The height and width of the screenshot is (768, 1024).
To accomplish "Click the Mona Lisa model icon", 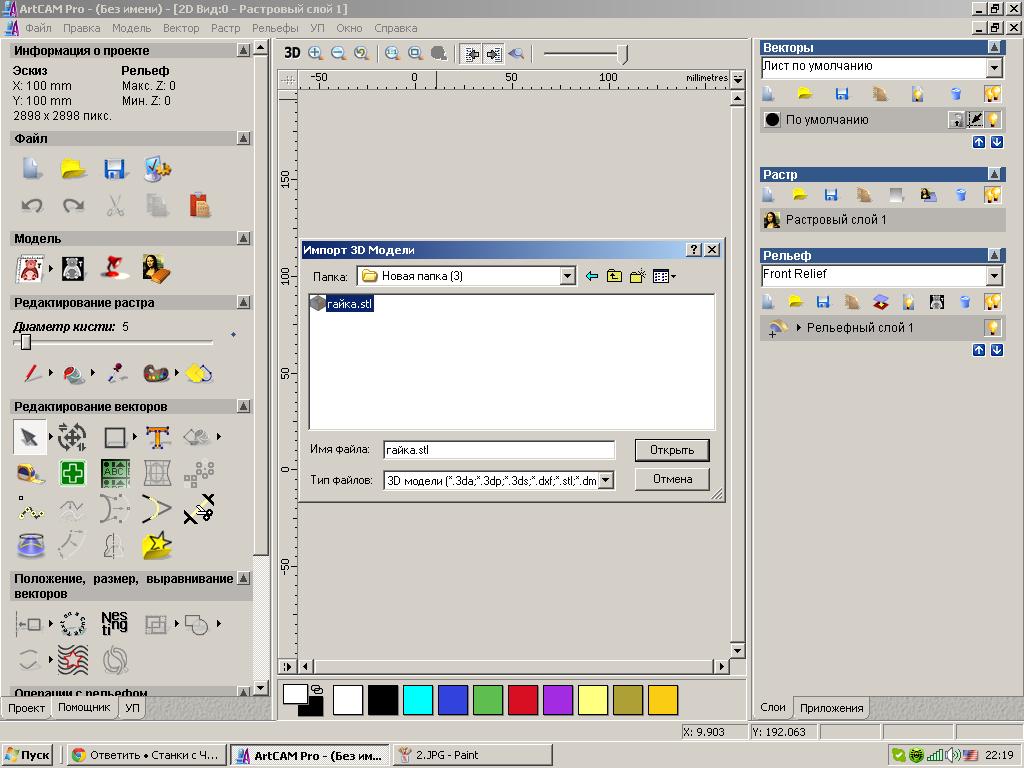I will [156, 268].
